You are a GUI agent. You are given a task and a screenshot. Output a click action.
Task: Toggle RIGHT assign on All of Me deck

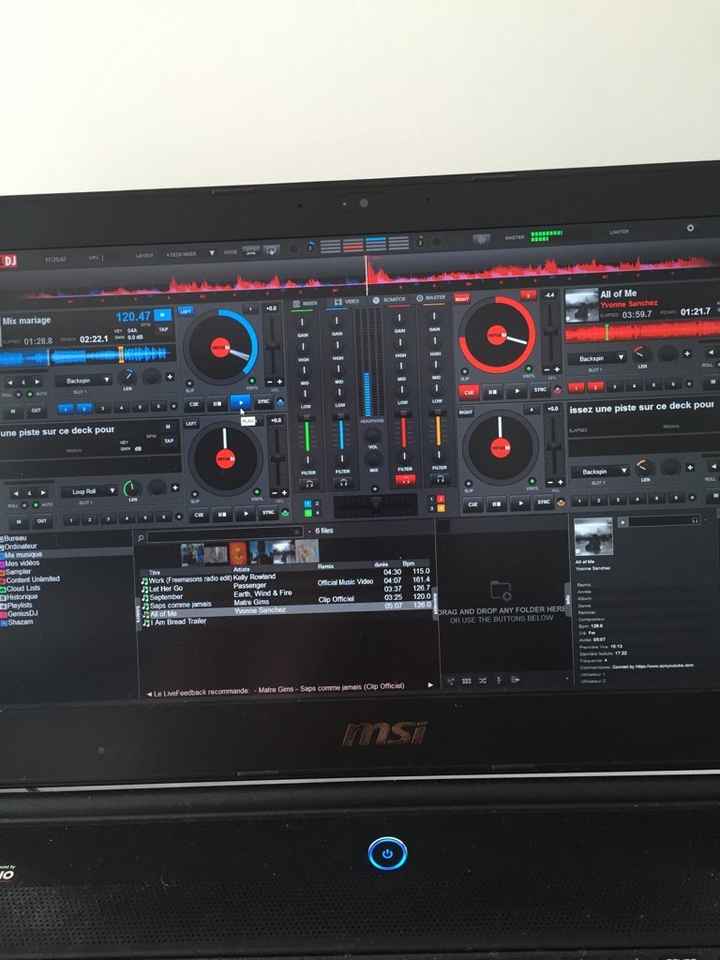click(x=462, y=299)
